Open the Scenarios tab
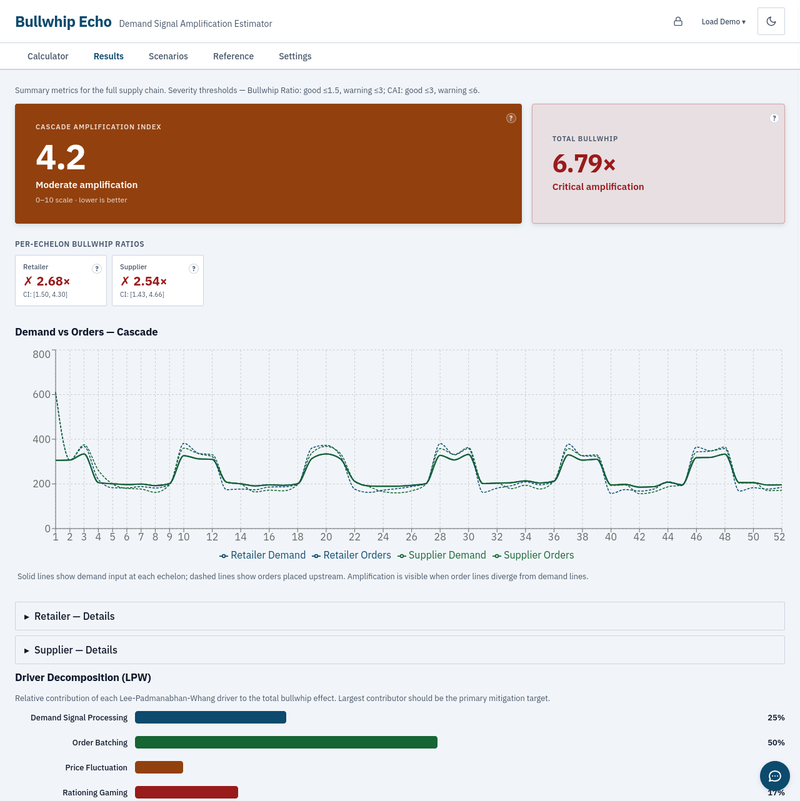The image size is (800, 801). click(x=168, y=56)
